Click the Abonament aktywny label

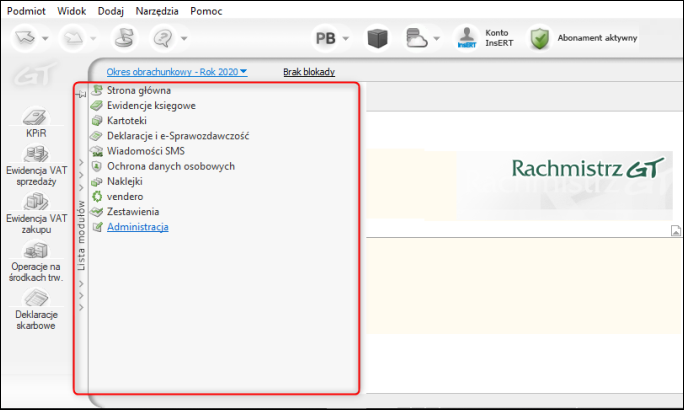[597, 38]
